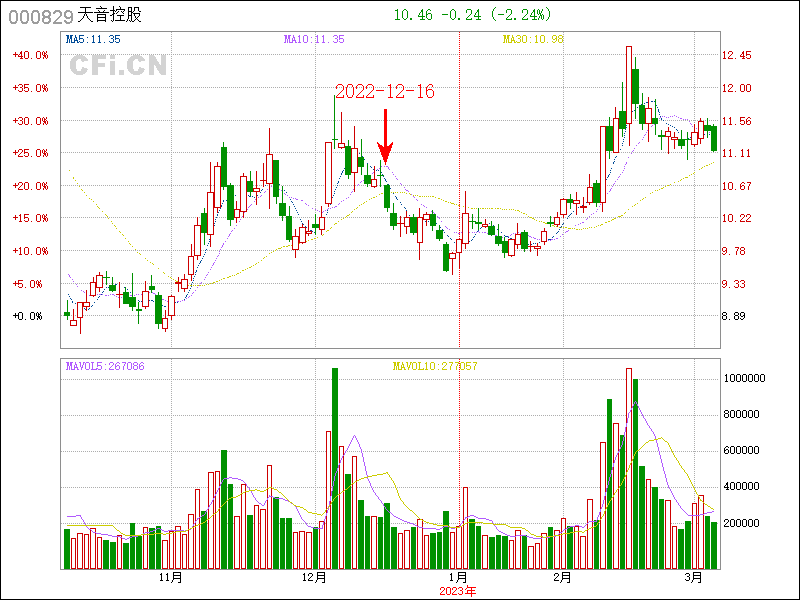Viewport: 800px width, 600px height.
Task: Jump to 2月 on time axis
Action: 562,577
